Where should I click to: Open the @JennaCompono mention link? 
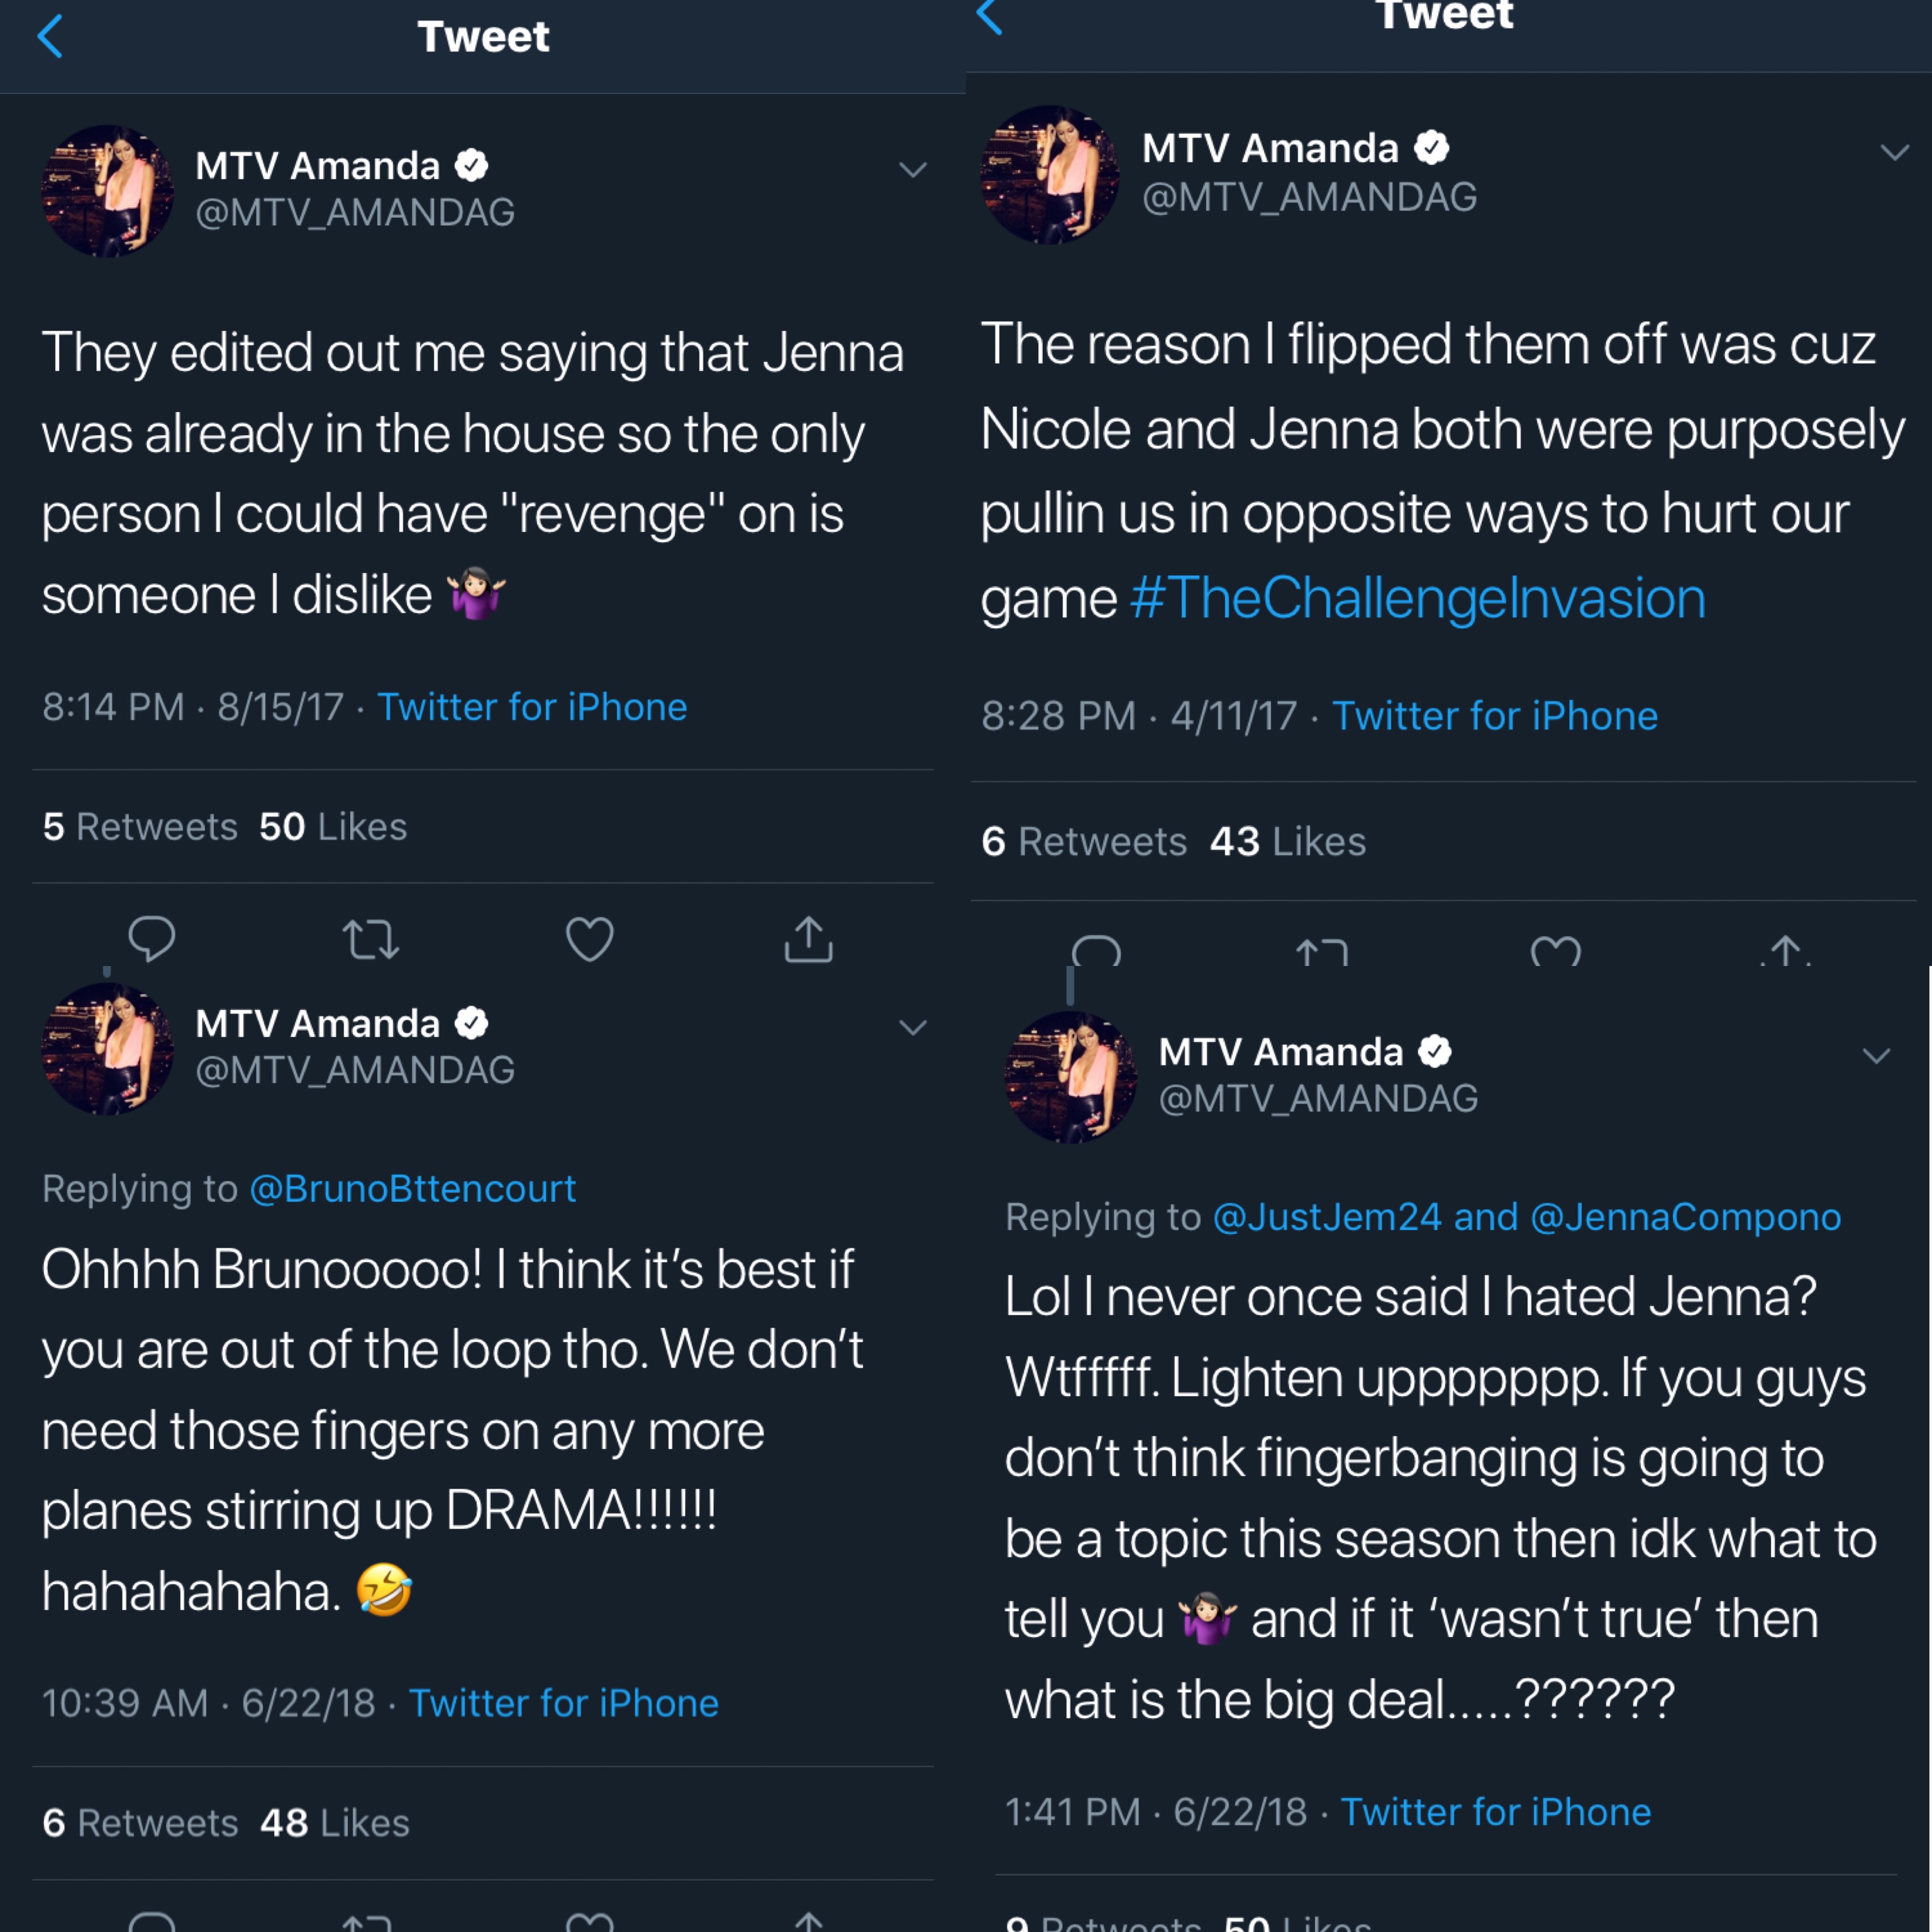point(1686,1217)
